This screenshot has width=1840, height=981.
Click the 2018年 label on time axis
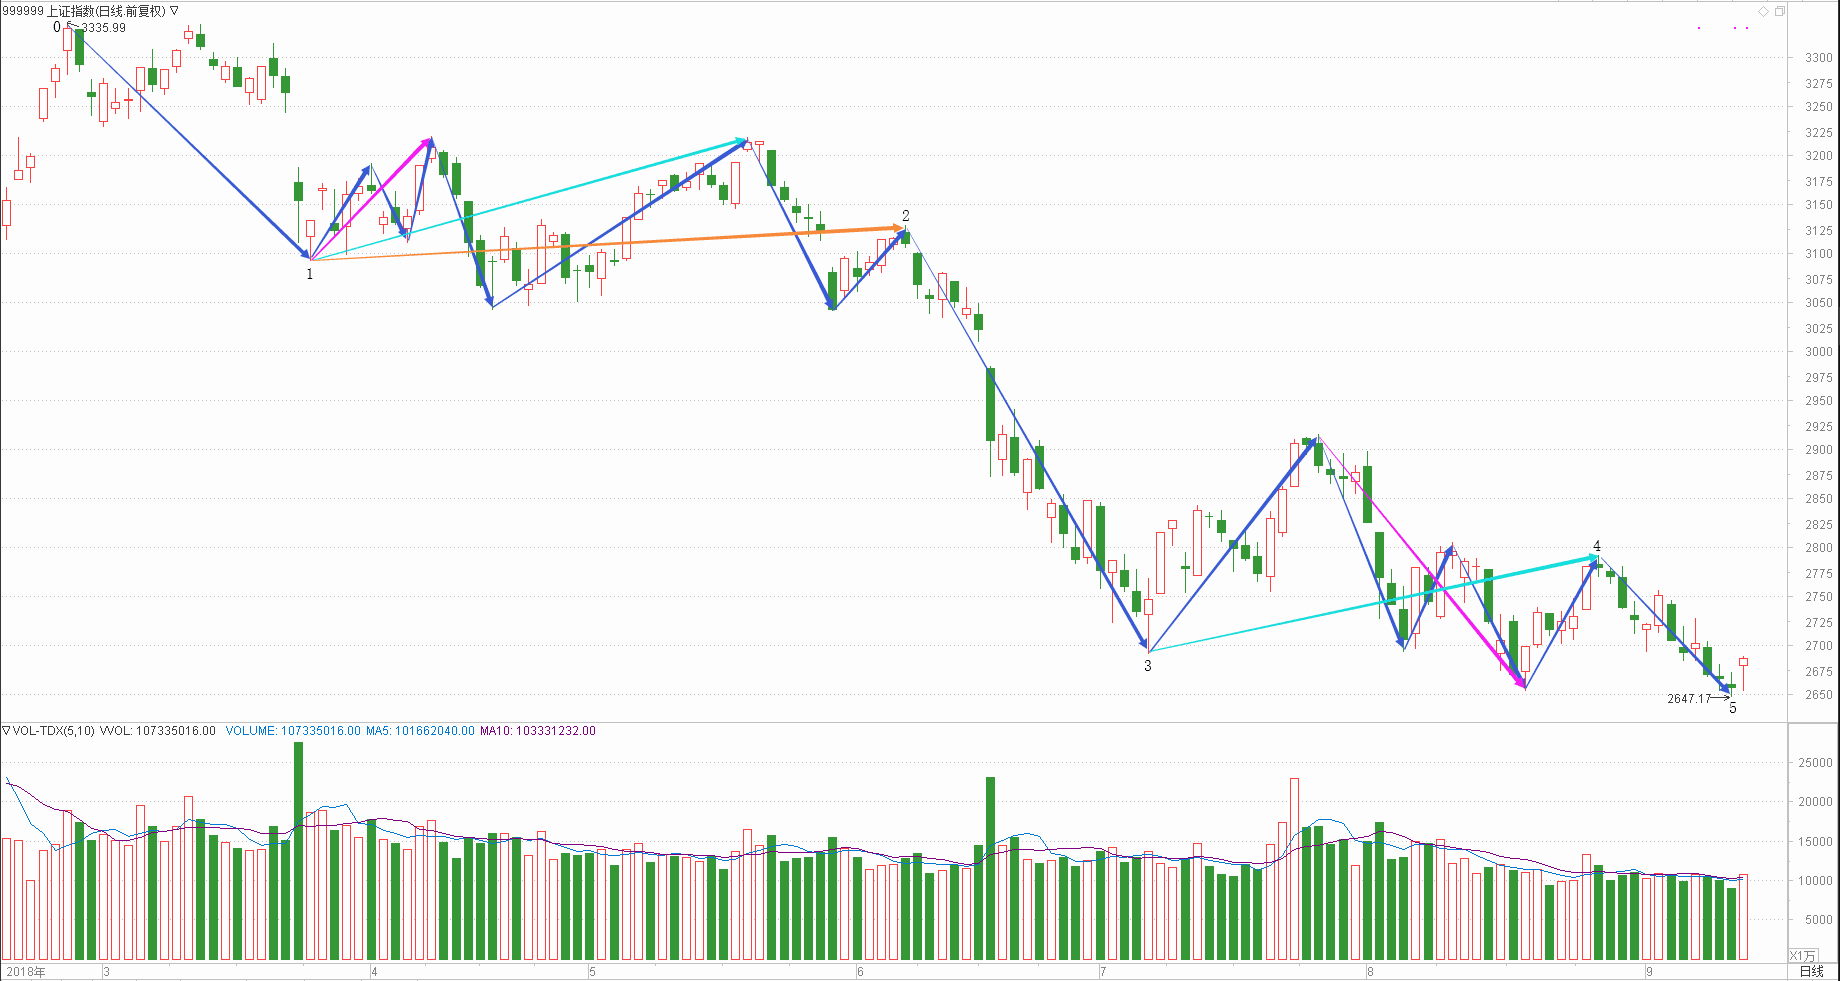pos(25,971)
